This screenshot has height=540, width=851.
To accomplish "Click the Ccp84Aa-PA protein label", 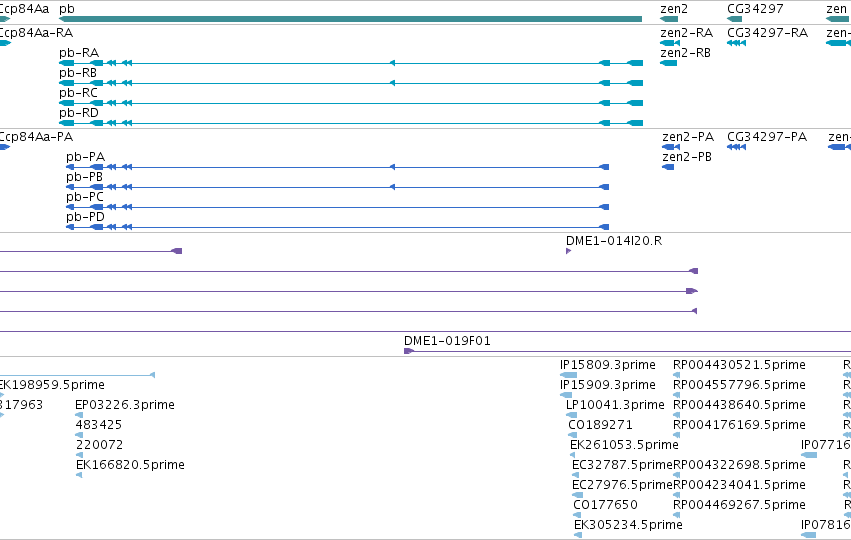I will coord(36,137).
